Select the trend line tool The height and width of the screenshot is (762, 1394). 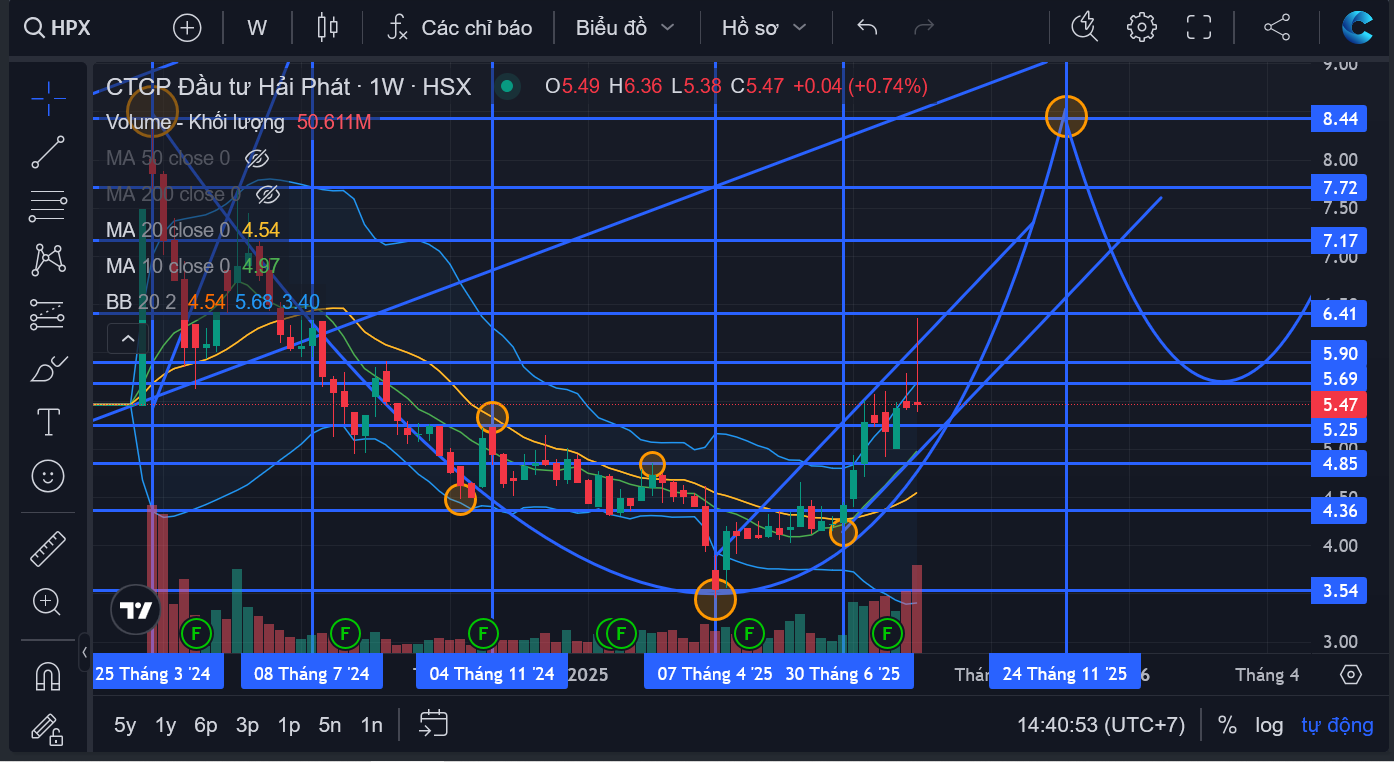(x=48, y=152)
